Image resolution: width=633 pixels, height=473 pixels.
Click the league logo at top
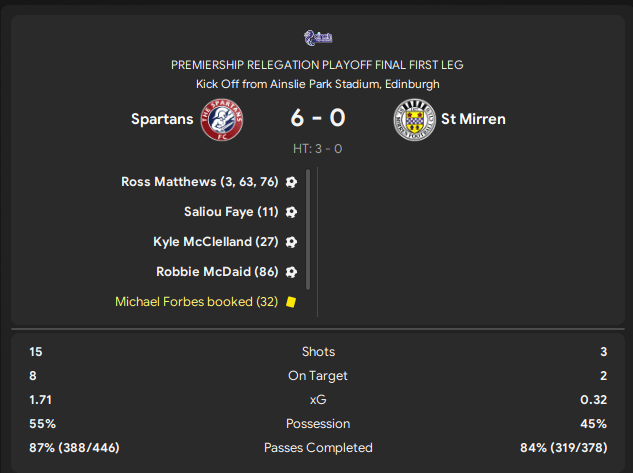coord(317,37)
